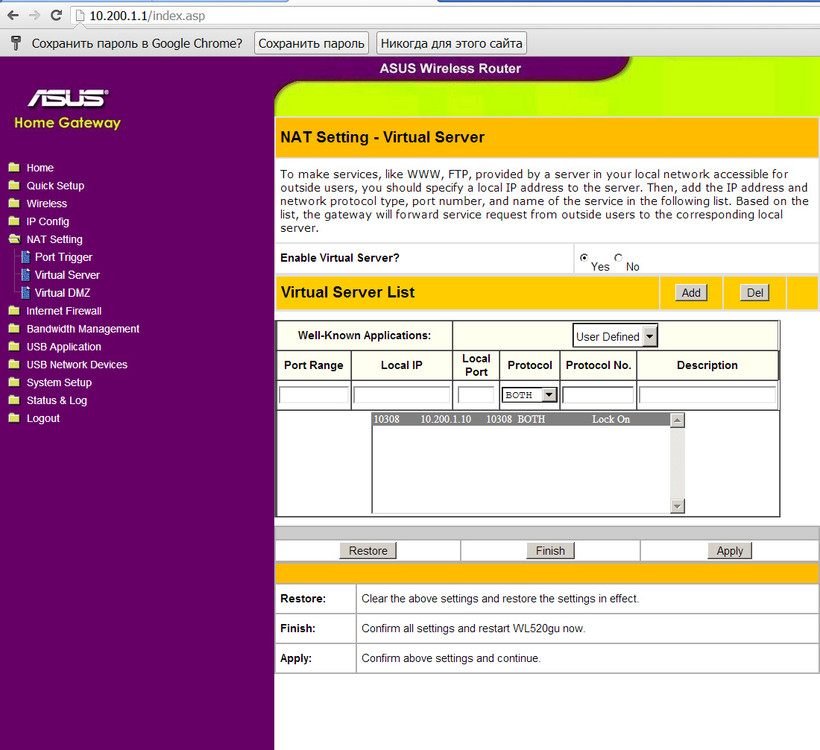This screenshot has width=820, height=750.
Task: Open the System Setup section
Action: (62, 382)
